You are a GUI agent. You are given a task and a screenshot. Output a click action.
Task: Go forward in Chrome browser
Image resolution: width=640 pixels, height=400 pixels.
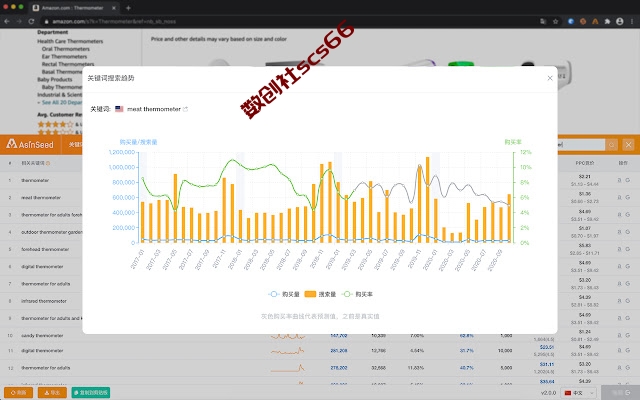(19, 21)
